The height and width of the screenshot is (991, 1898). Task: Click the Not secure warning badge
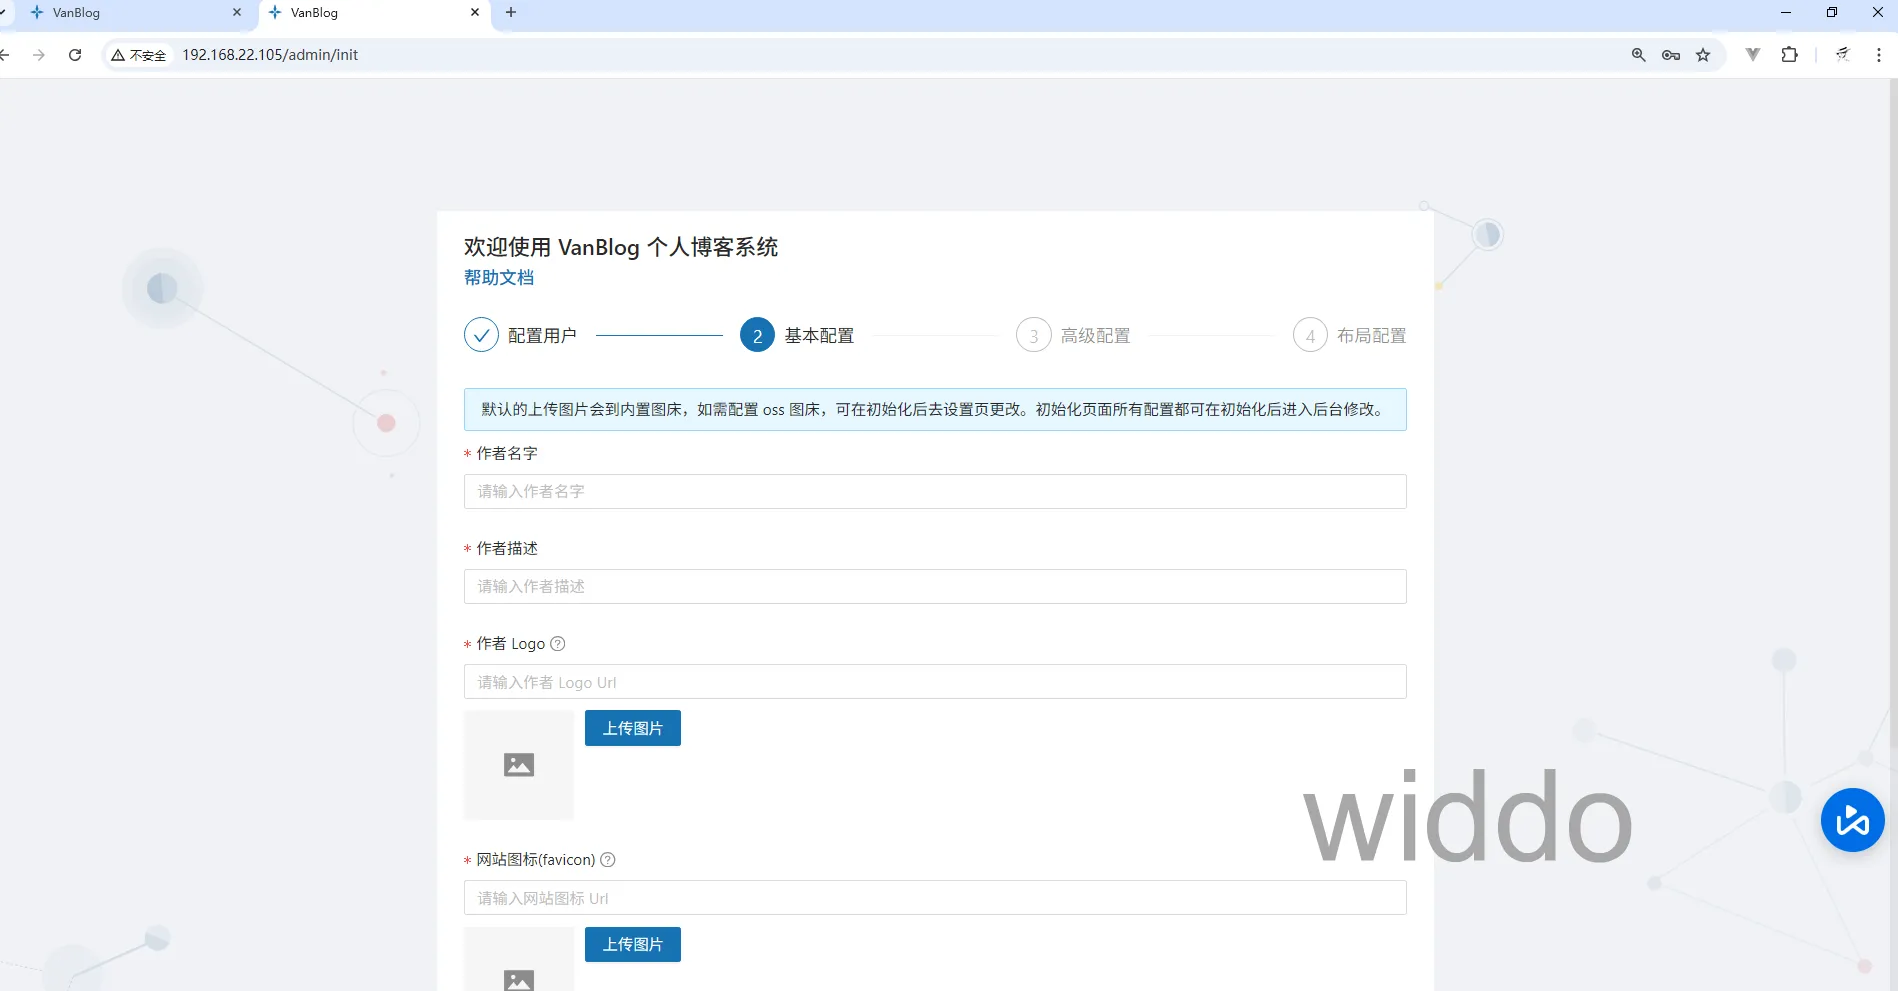click(x=139, y=55)
